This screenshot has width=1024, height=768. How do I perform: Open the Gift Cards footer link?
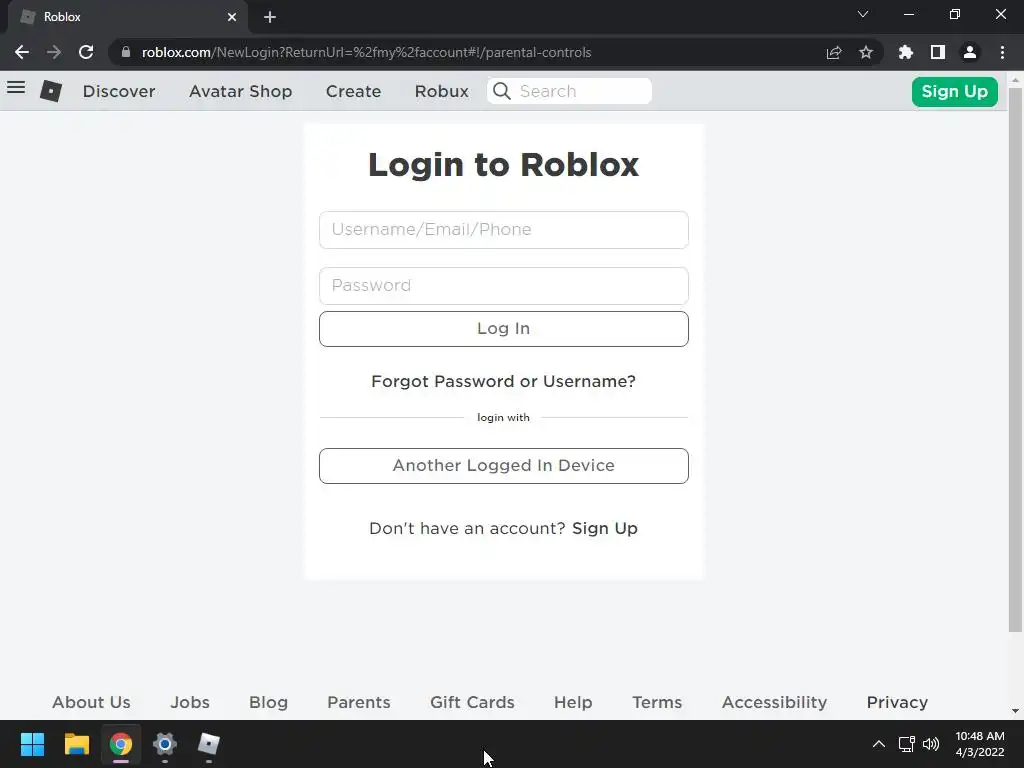click(x=472, y=702)
